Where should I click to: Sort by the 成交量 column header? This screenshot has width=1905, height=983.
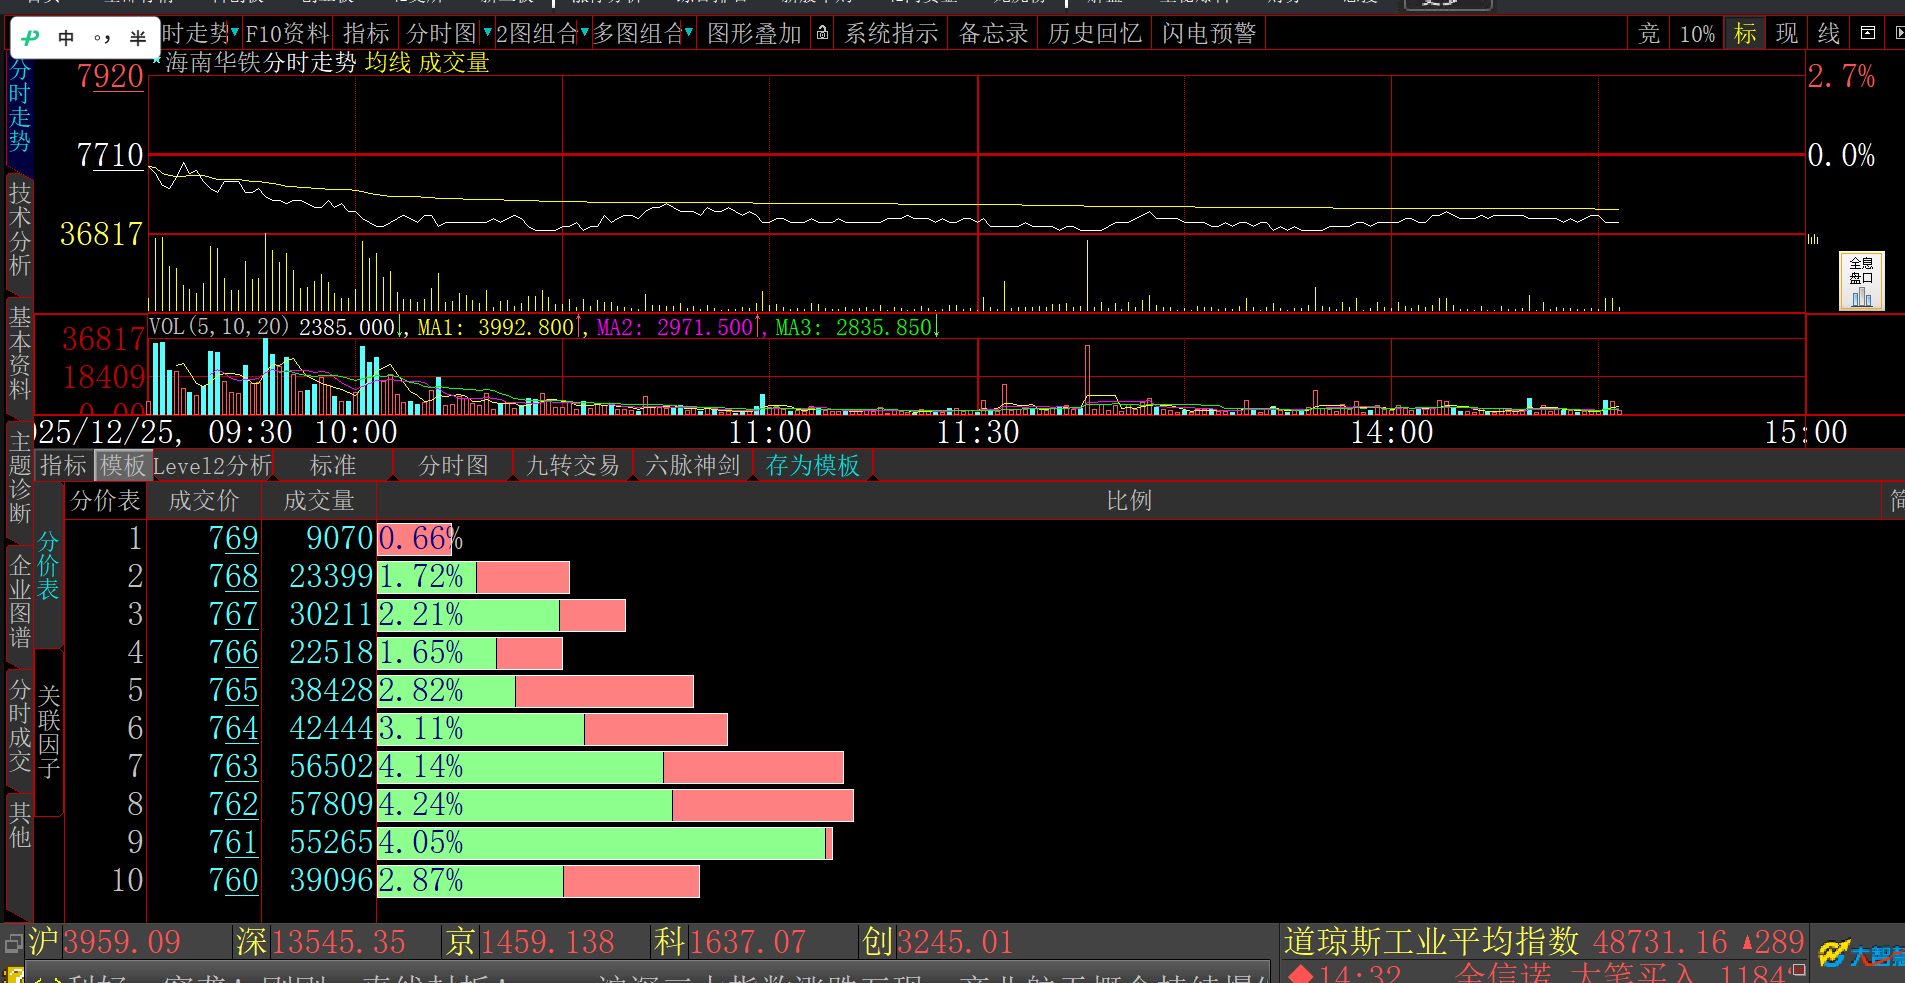point(319,501)
